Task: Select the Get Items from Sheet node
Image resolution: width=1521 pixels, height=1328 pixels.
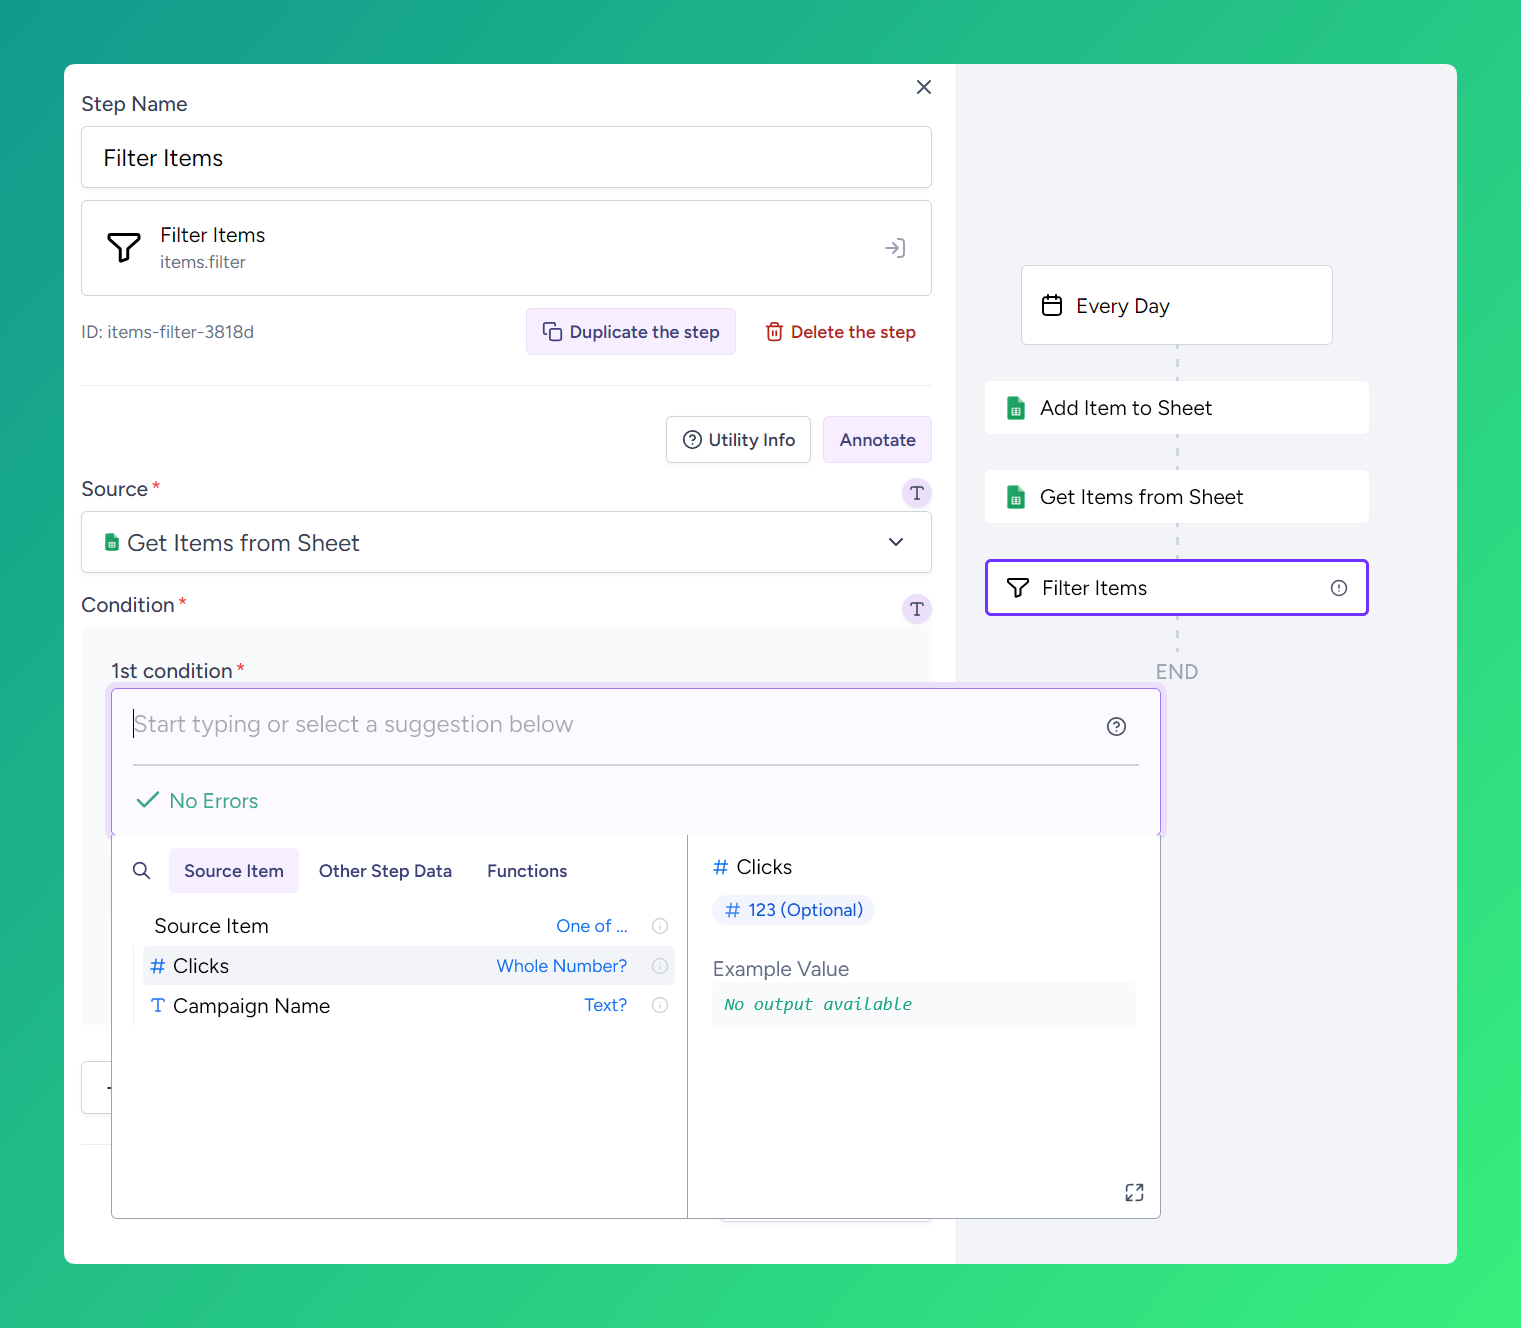Action: [x=1176, y=497]
